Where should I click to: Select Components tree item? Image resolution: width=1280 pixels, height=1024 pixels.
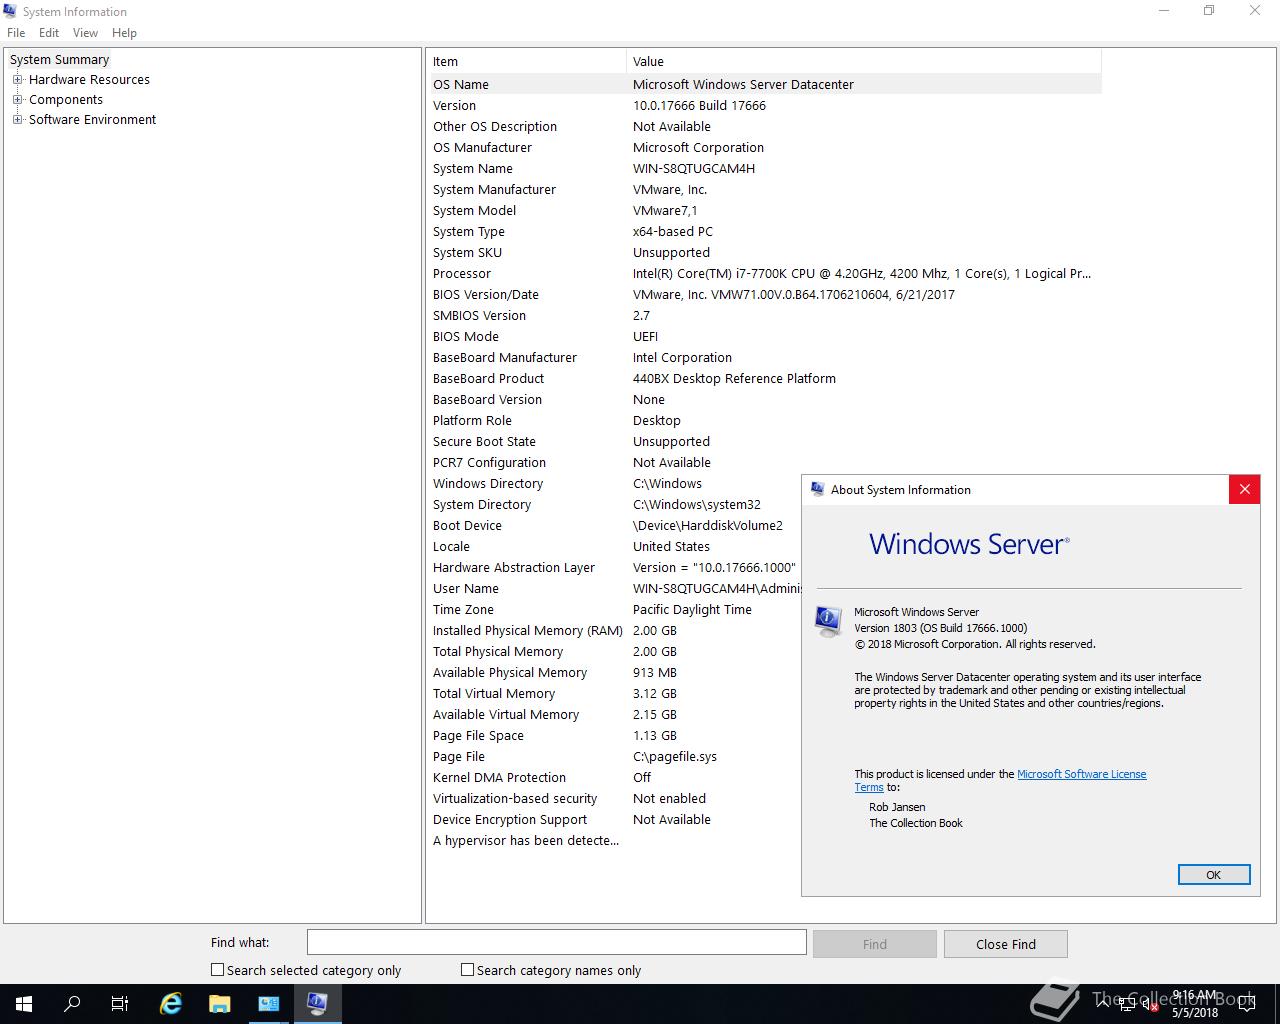(66, 99)
